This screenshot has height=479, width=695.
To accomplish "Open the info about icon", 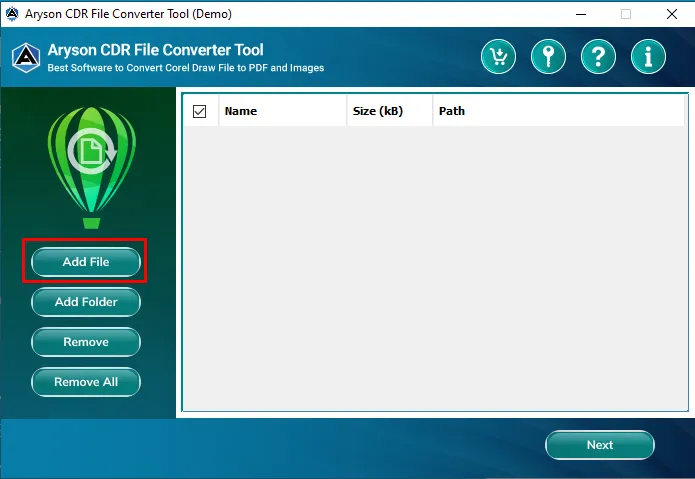I will coord(648,57).
